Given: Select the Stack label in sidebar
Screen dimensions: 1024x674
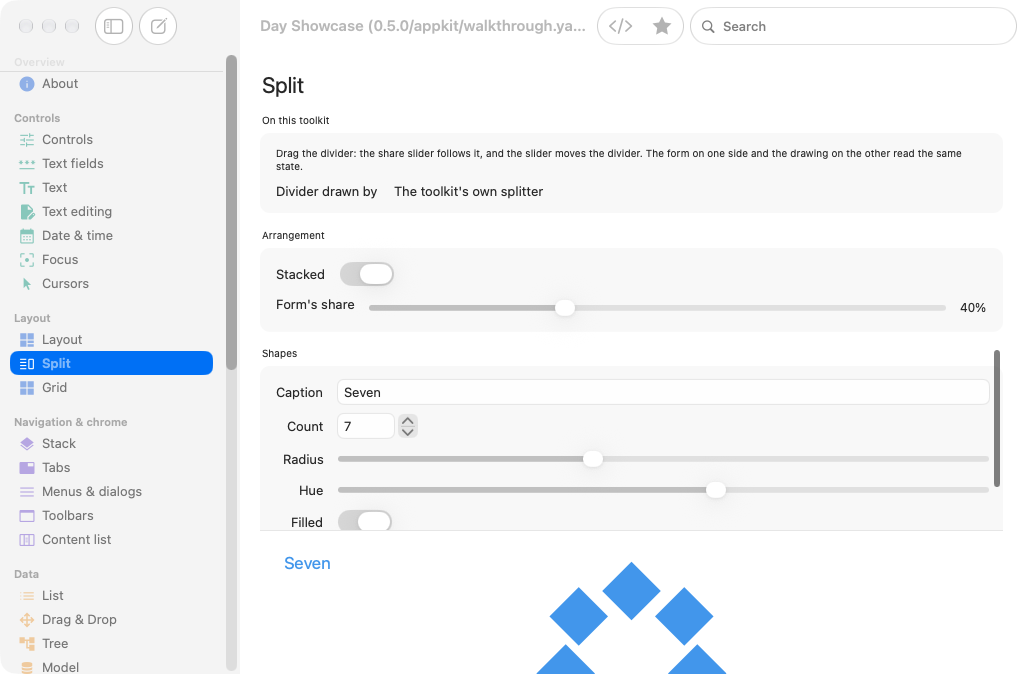Looking at the screenshot, I should 59,443.
